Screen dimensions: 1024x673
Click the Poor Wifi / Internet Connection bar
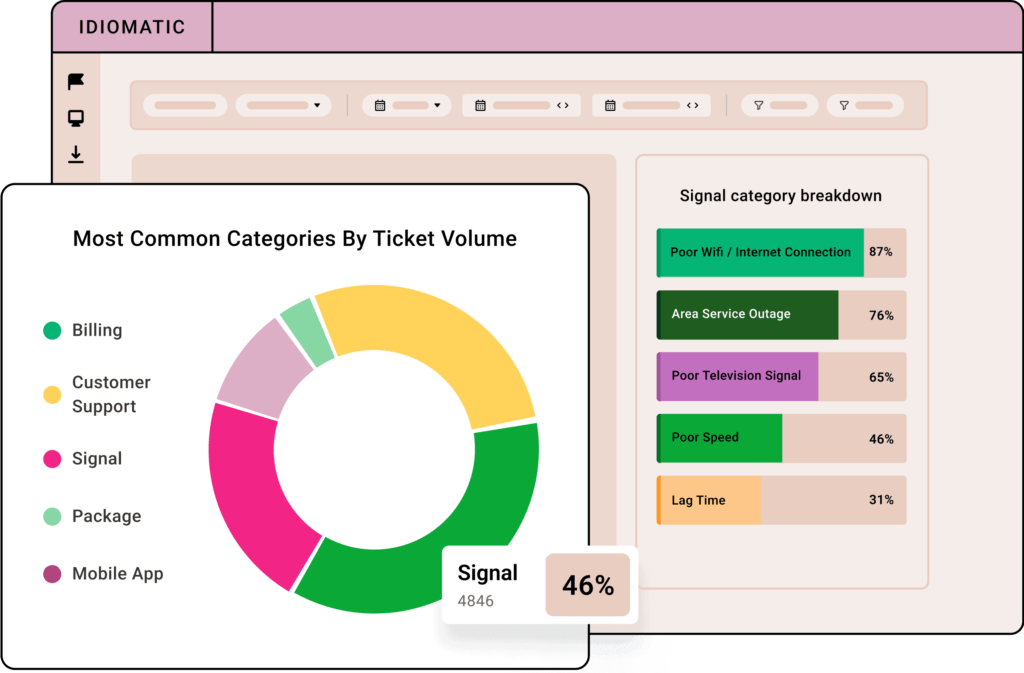pyautogui.click(x=759, y=253)
